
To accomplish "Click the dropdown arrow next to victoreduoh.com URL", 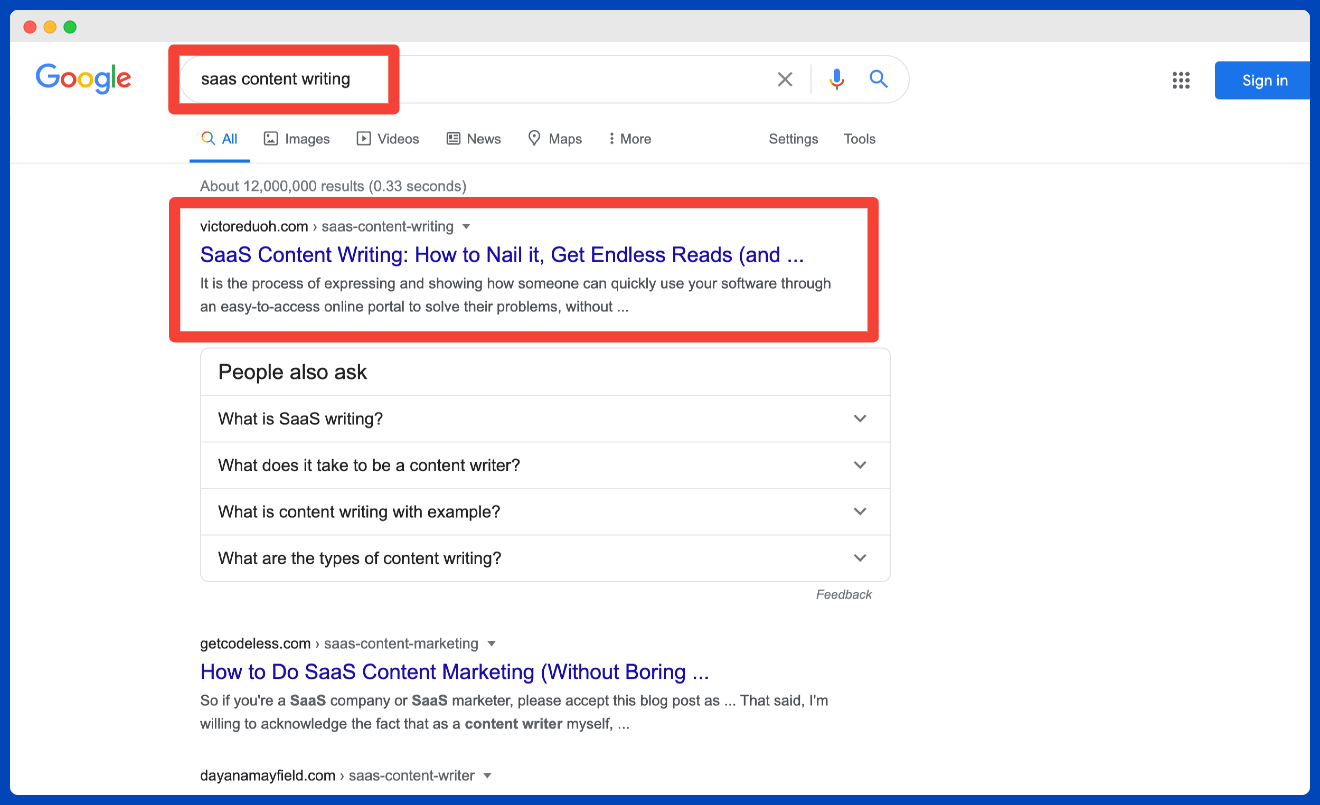I will coord(466,227).
